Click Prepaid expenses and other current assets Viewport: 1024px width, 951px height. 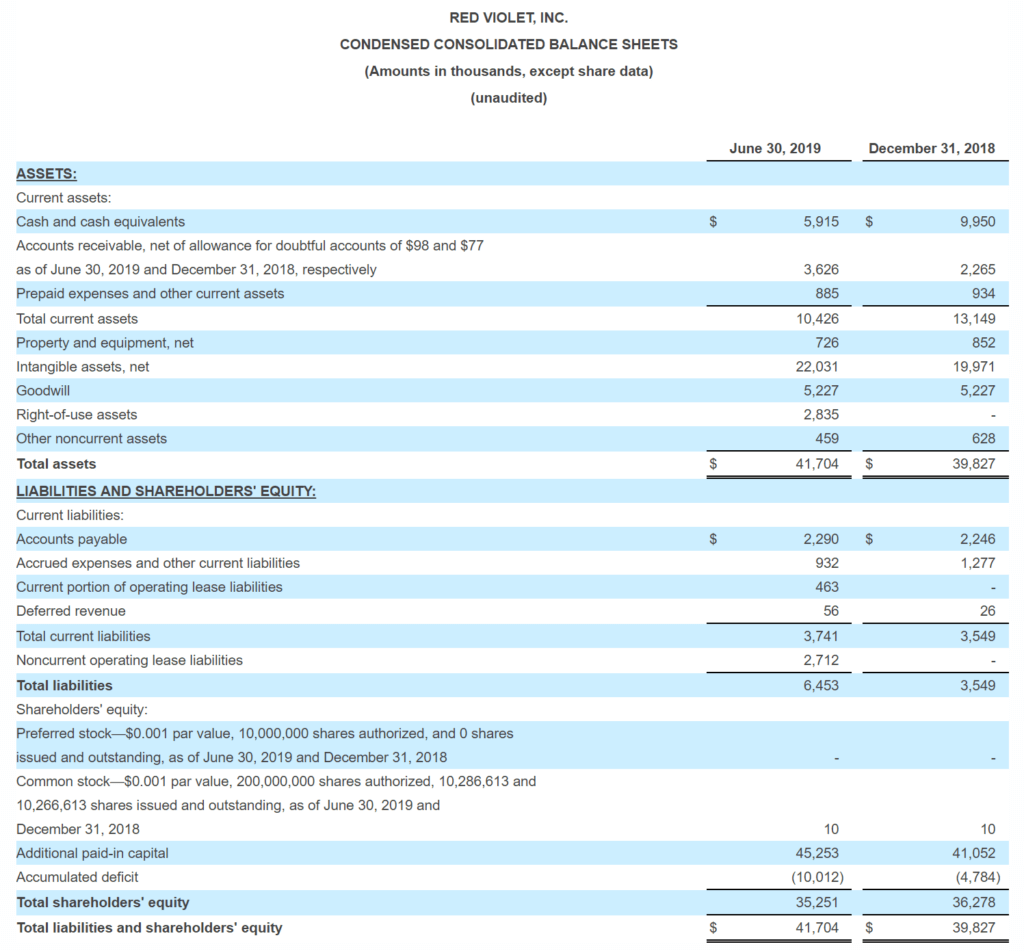[150, 294]
